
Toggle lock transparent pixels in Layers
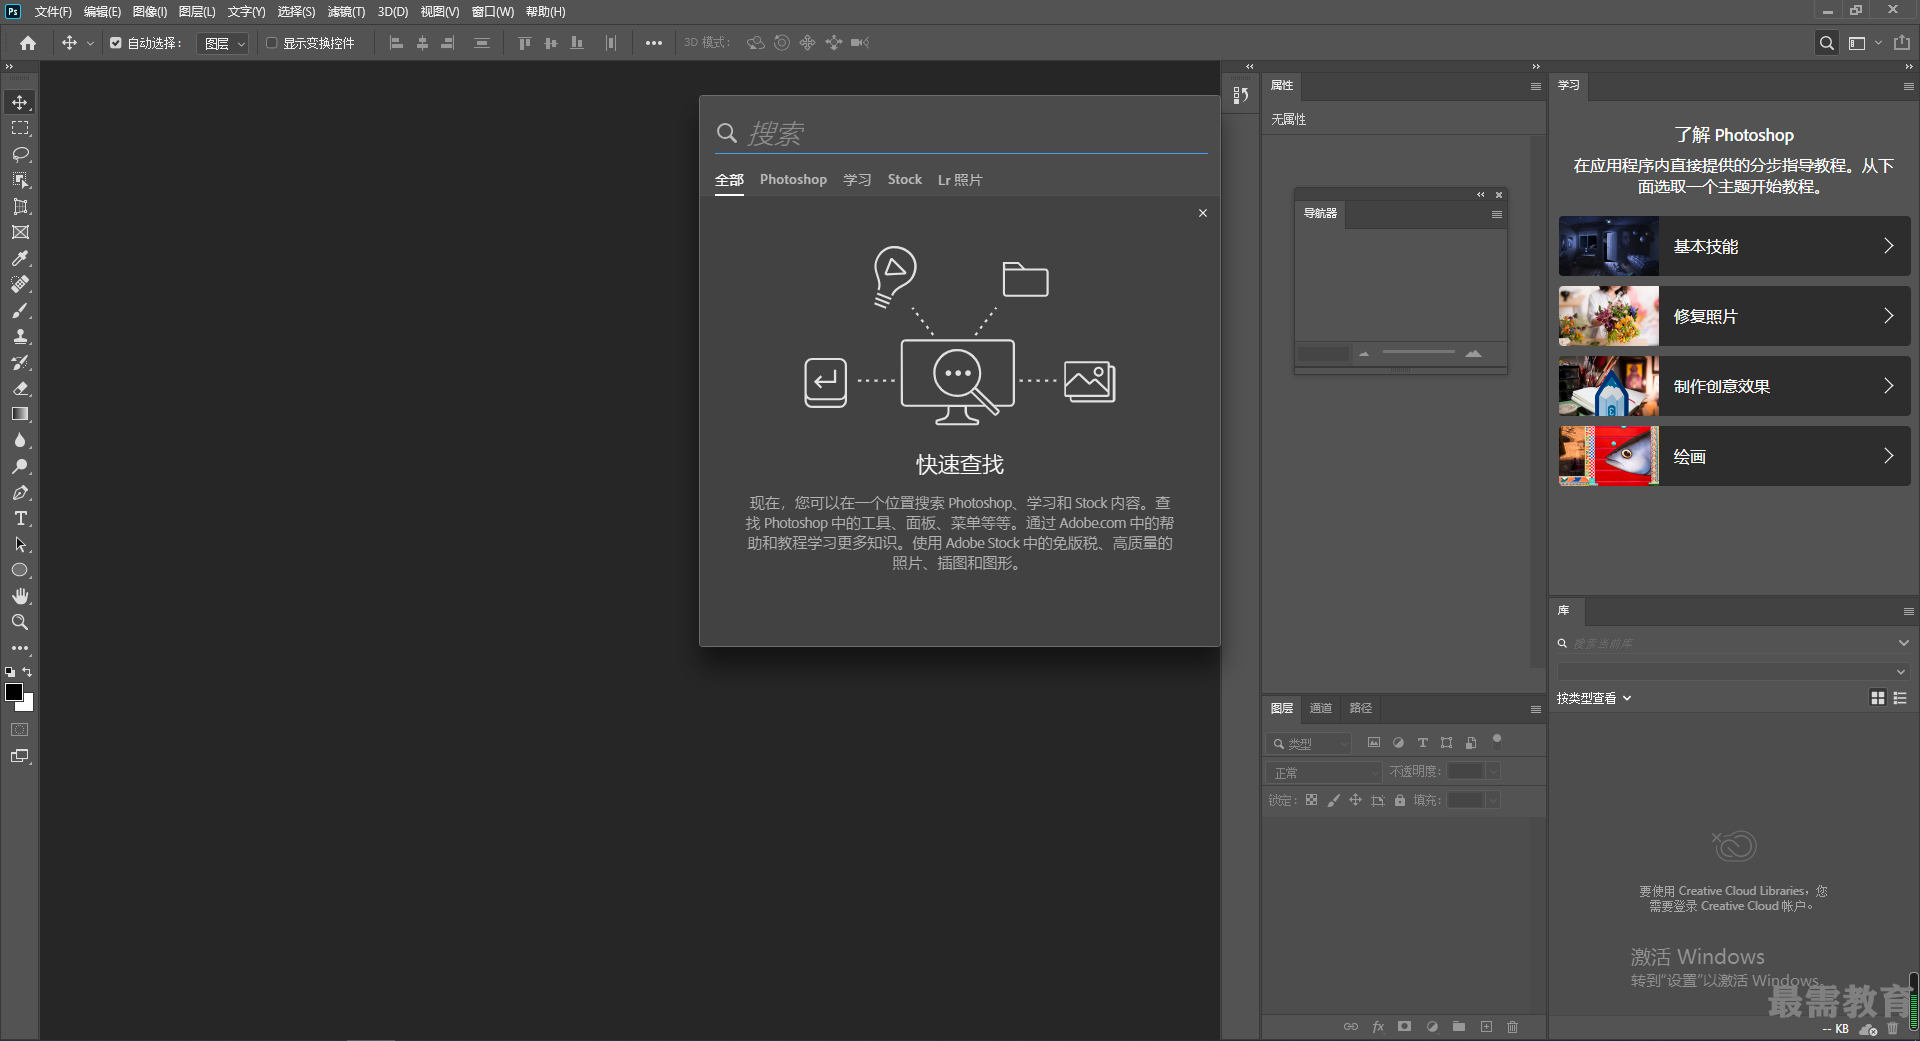tap(1311, 800)
